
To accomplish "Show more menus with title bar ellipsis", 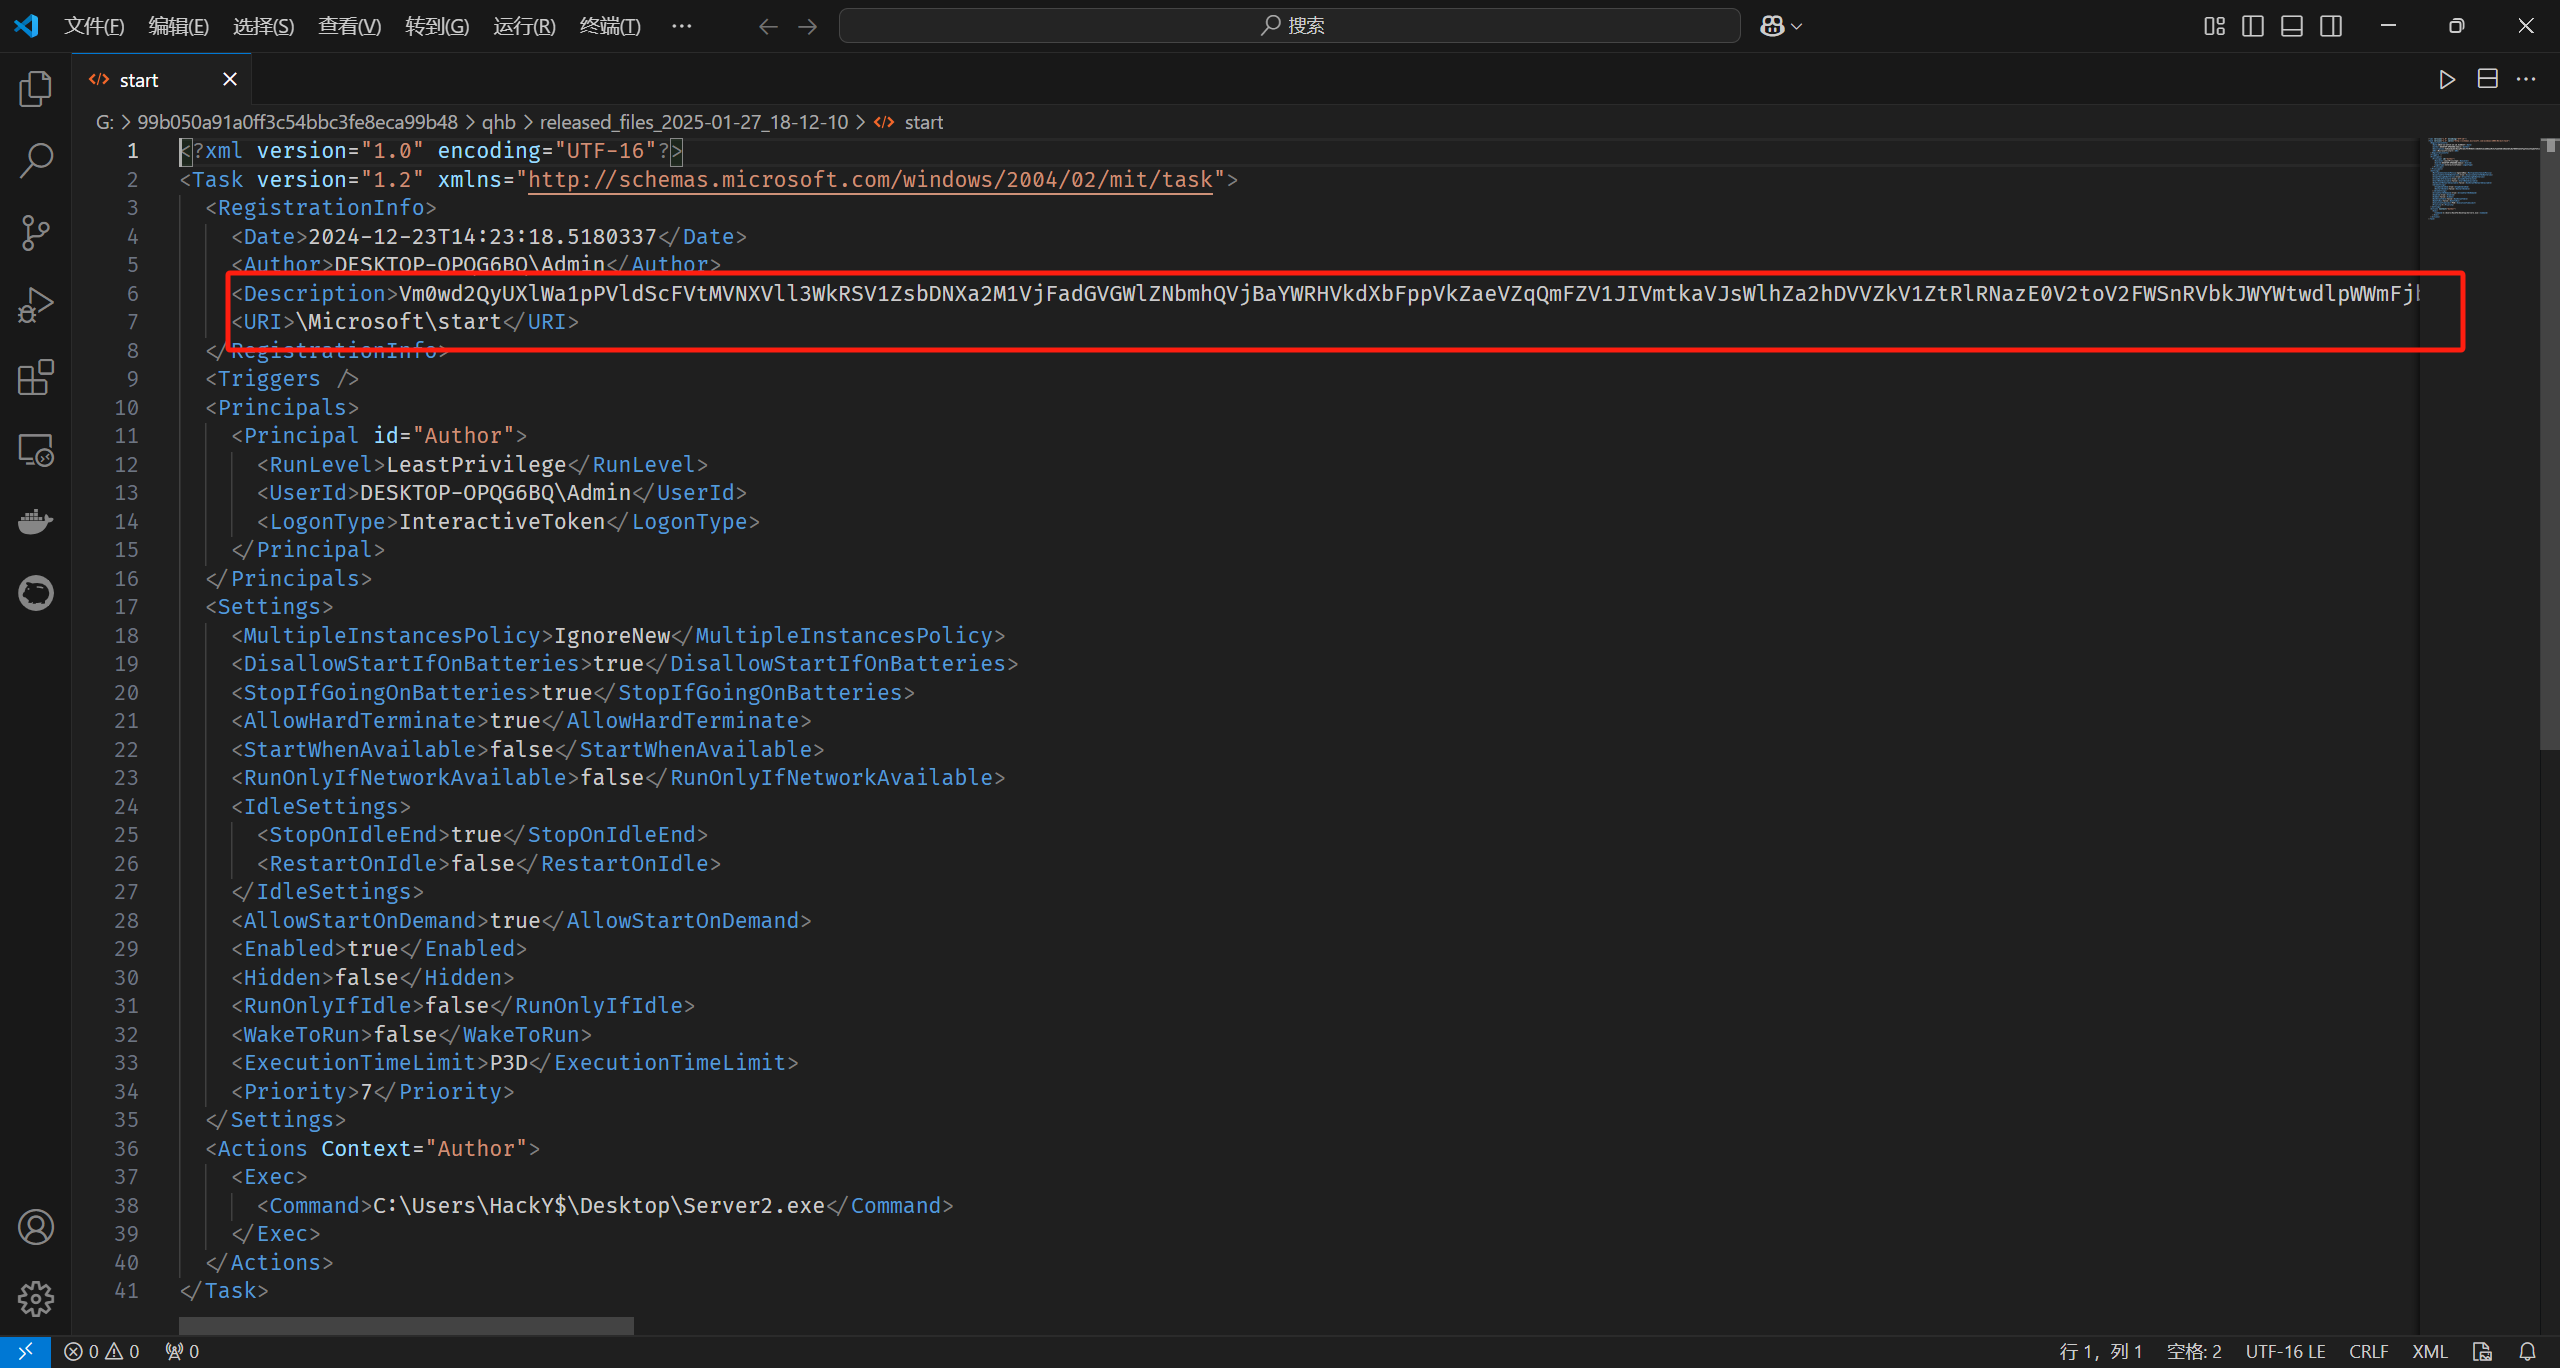I will pyautogui.click(x=682, y=26).
